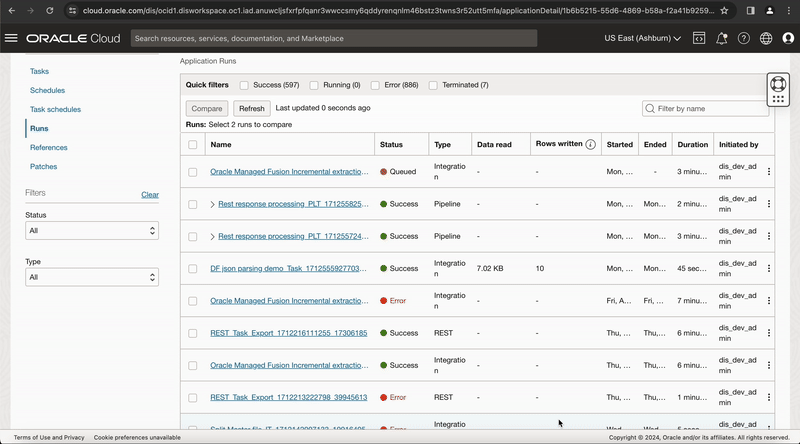Select checkbox for REST_Task_Export_1712216111255 run
This screenshot has height=444, width=800.
(192, 333)
